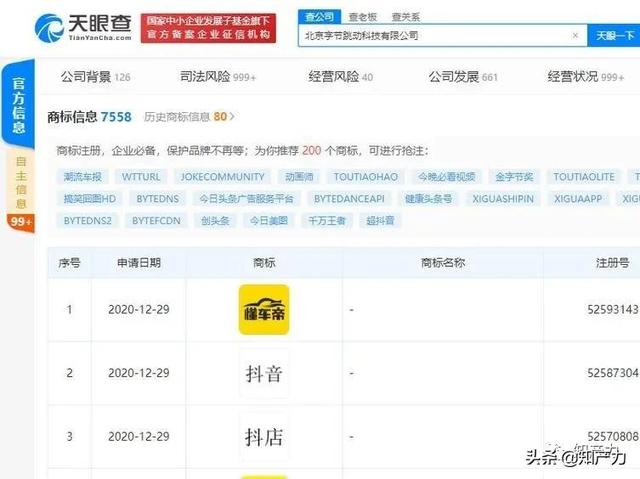The image size is (640, 479).
Task: Click the 天眼一下 search button
Action: coord(614,35)
